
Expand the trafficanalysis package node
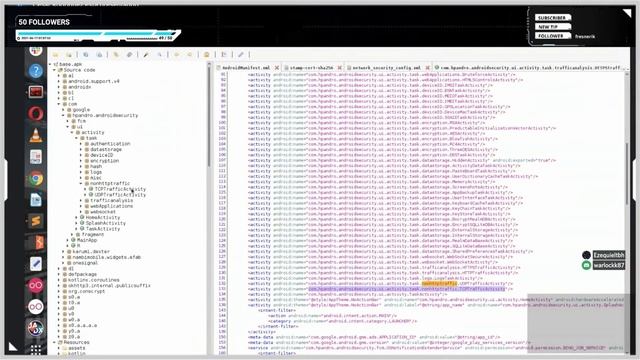pyautogui.click(x=81, y=200)
